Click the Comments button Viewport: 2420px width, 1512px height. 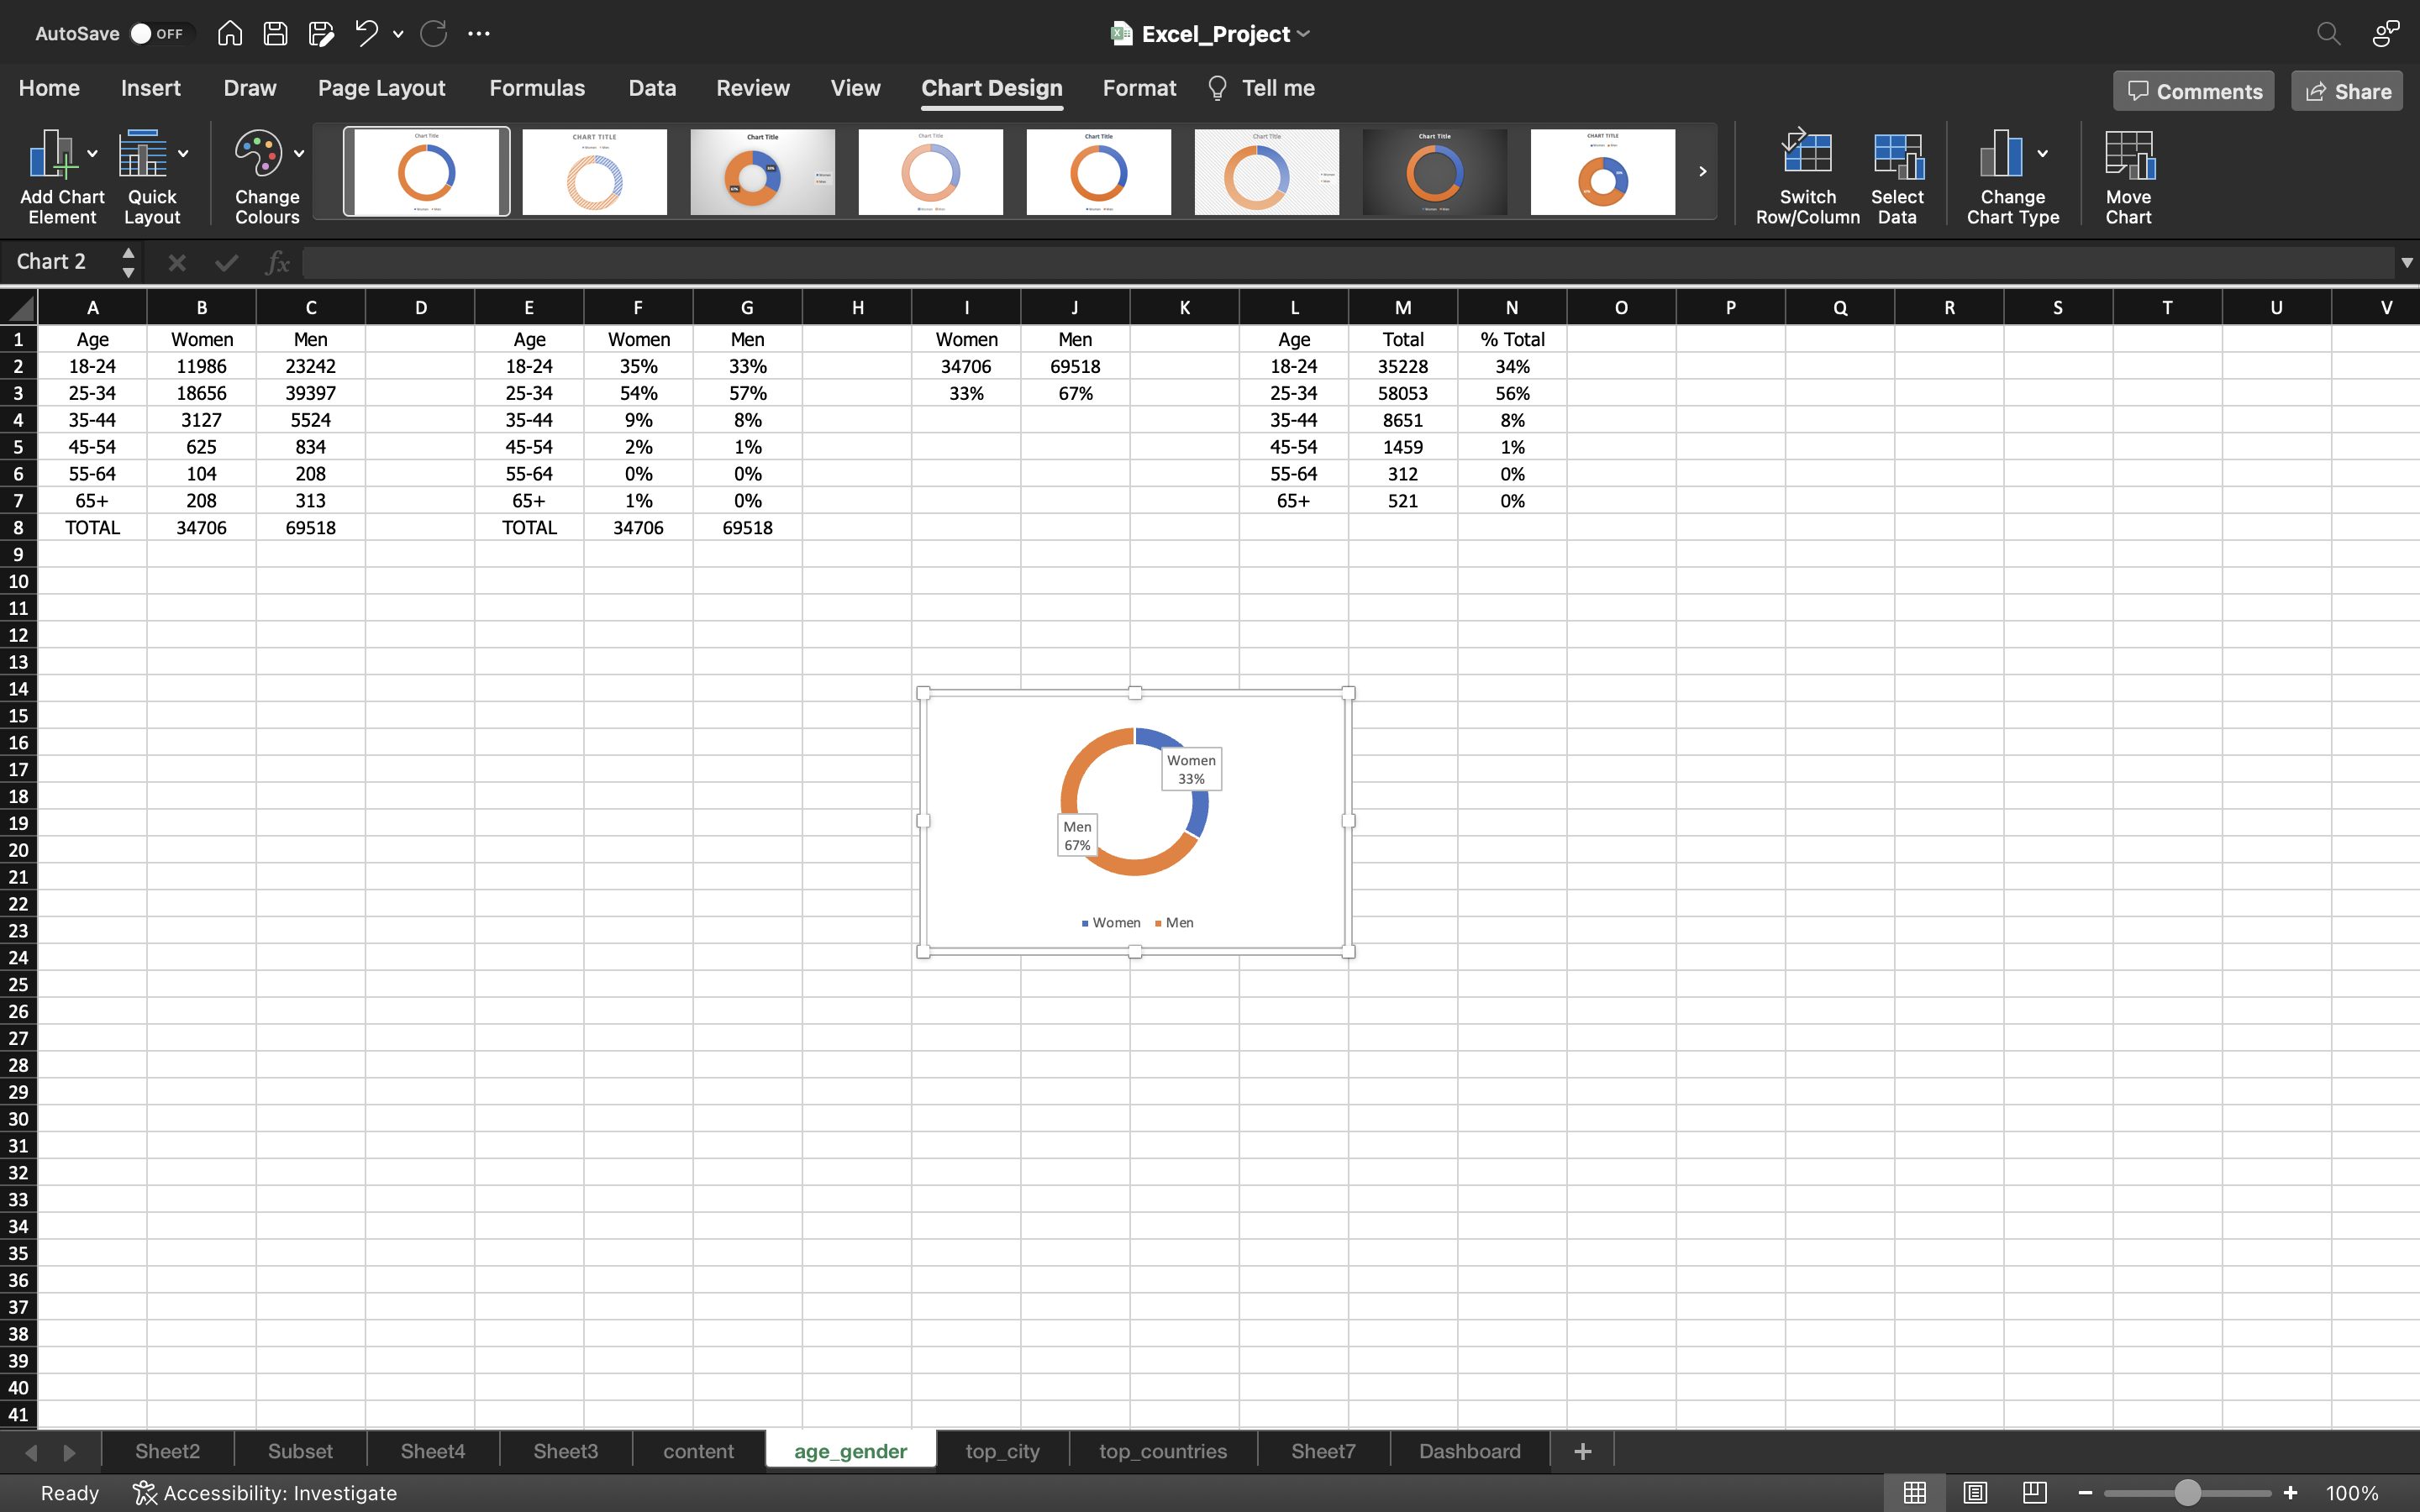coord(2194,91)
